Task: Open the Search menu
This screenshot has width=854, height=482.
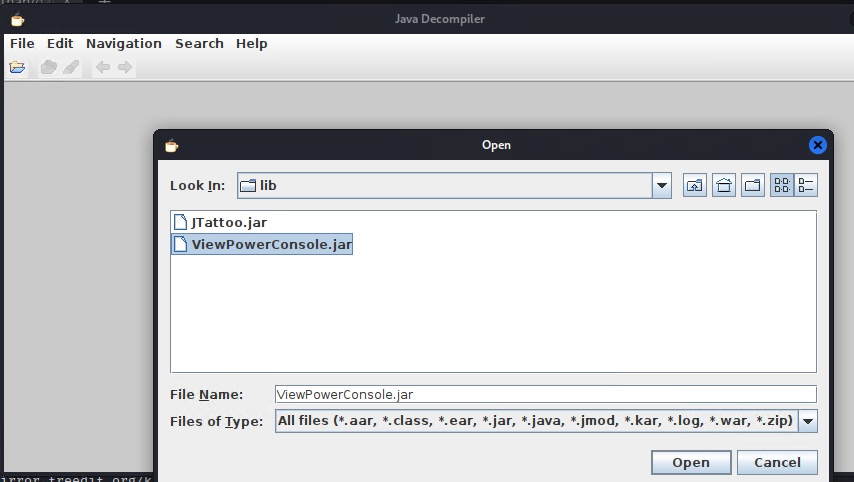Action: [x=199, y=44]
